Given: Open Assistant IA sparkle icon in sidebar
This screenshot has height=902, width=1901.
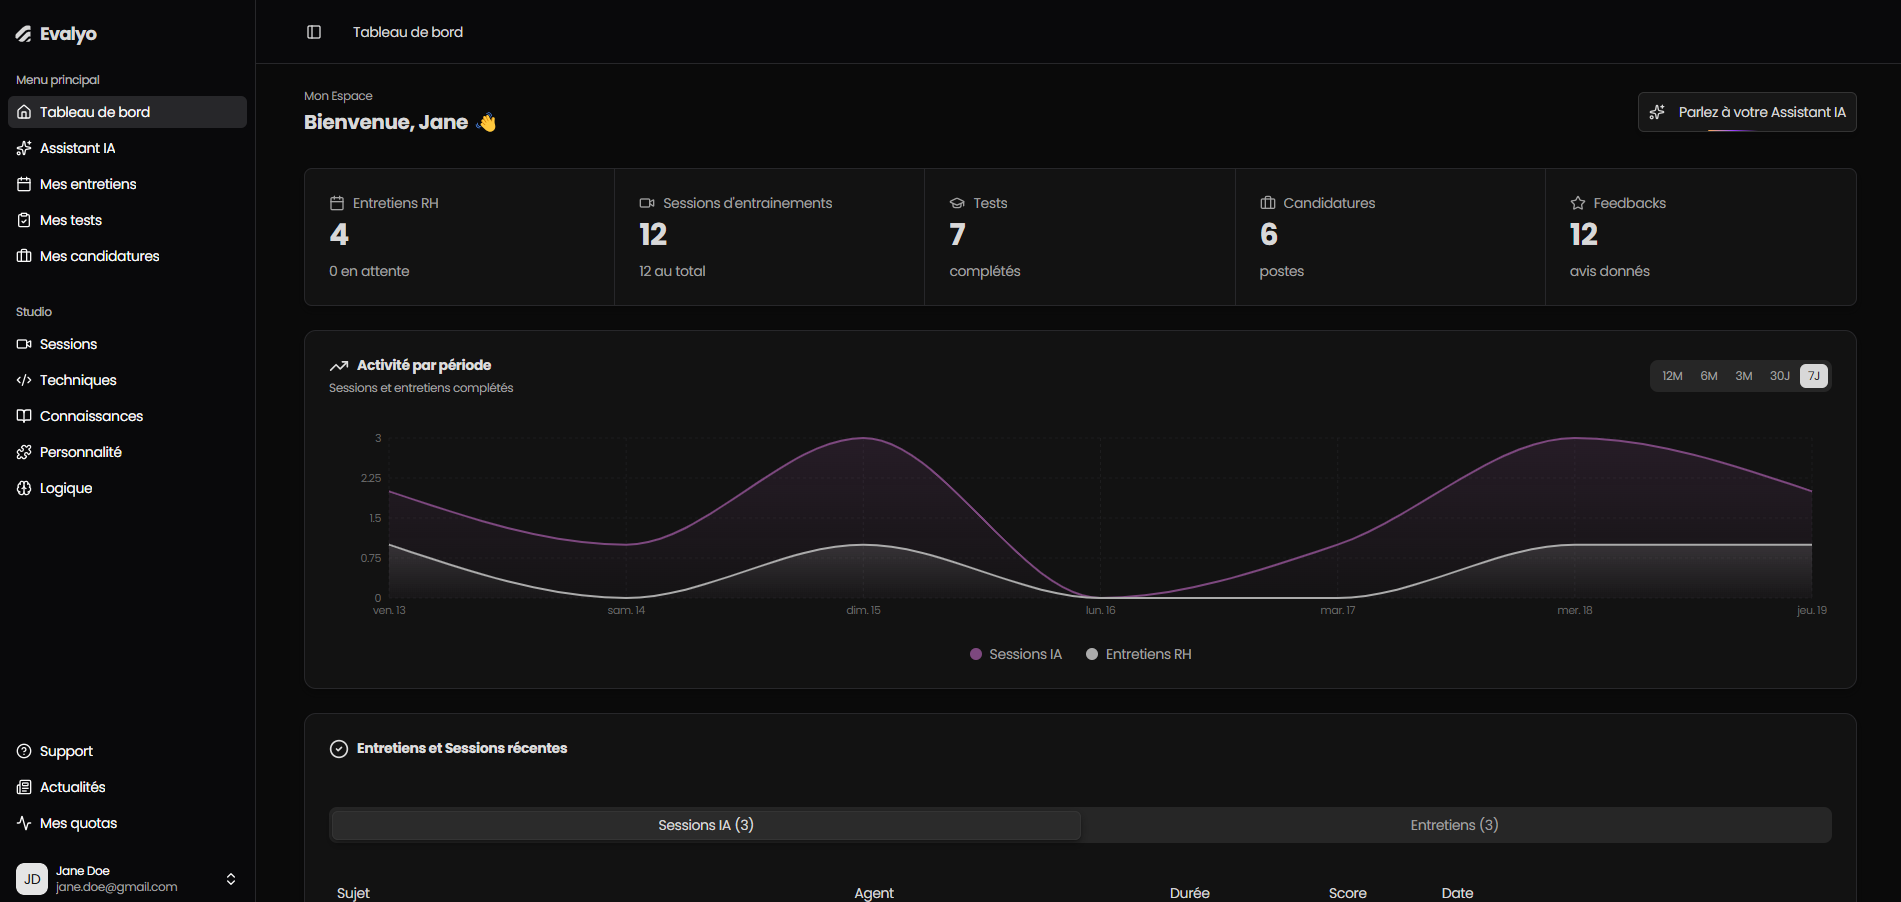Looking at the screenshot, I should click(24, 148).
